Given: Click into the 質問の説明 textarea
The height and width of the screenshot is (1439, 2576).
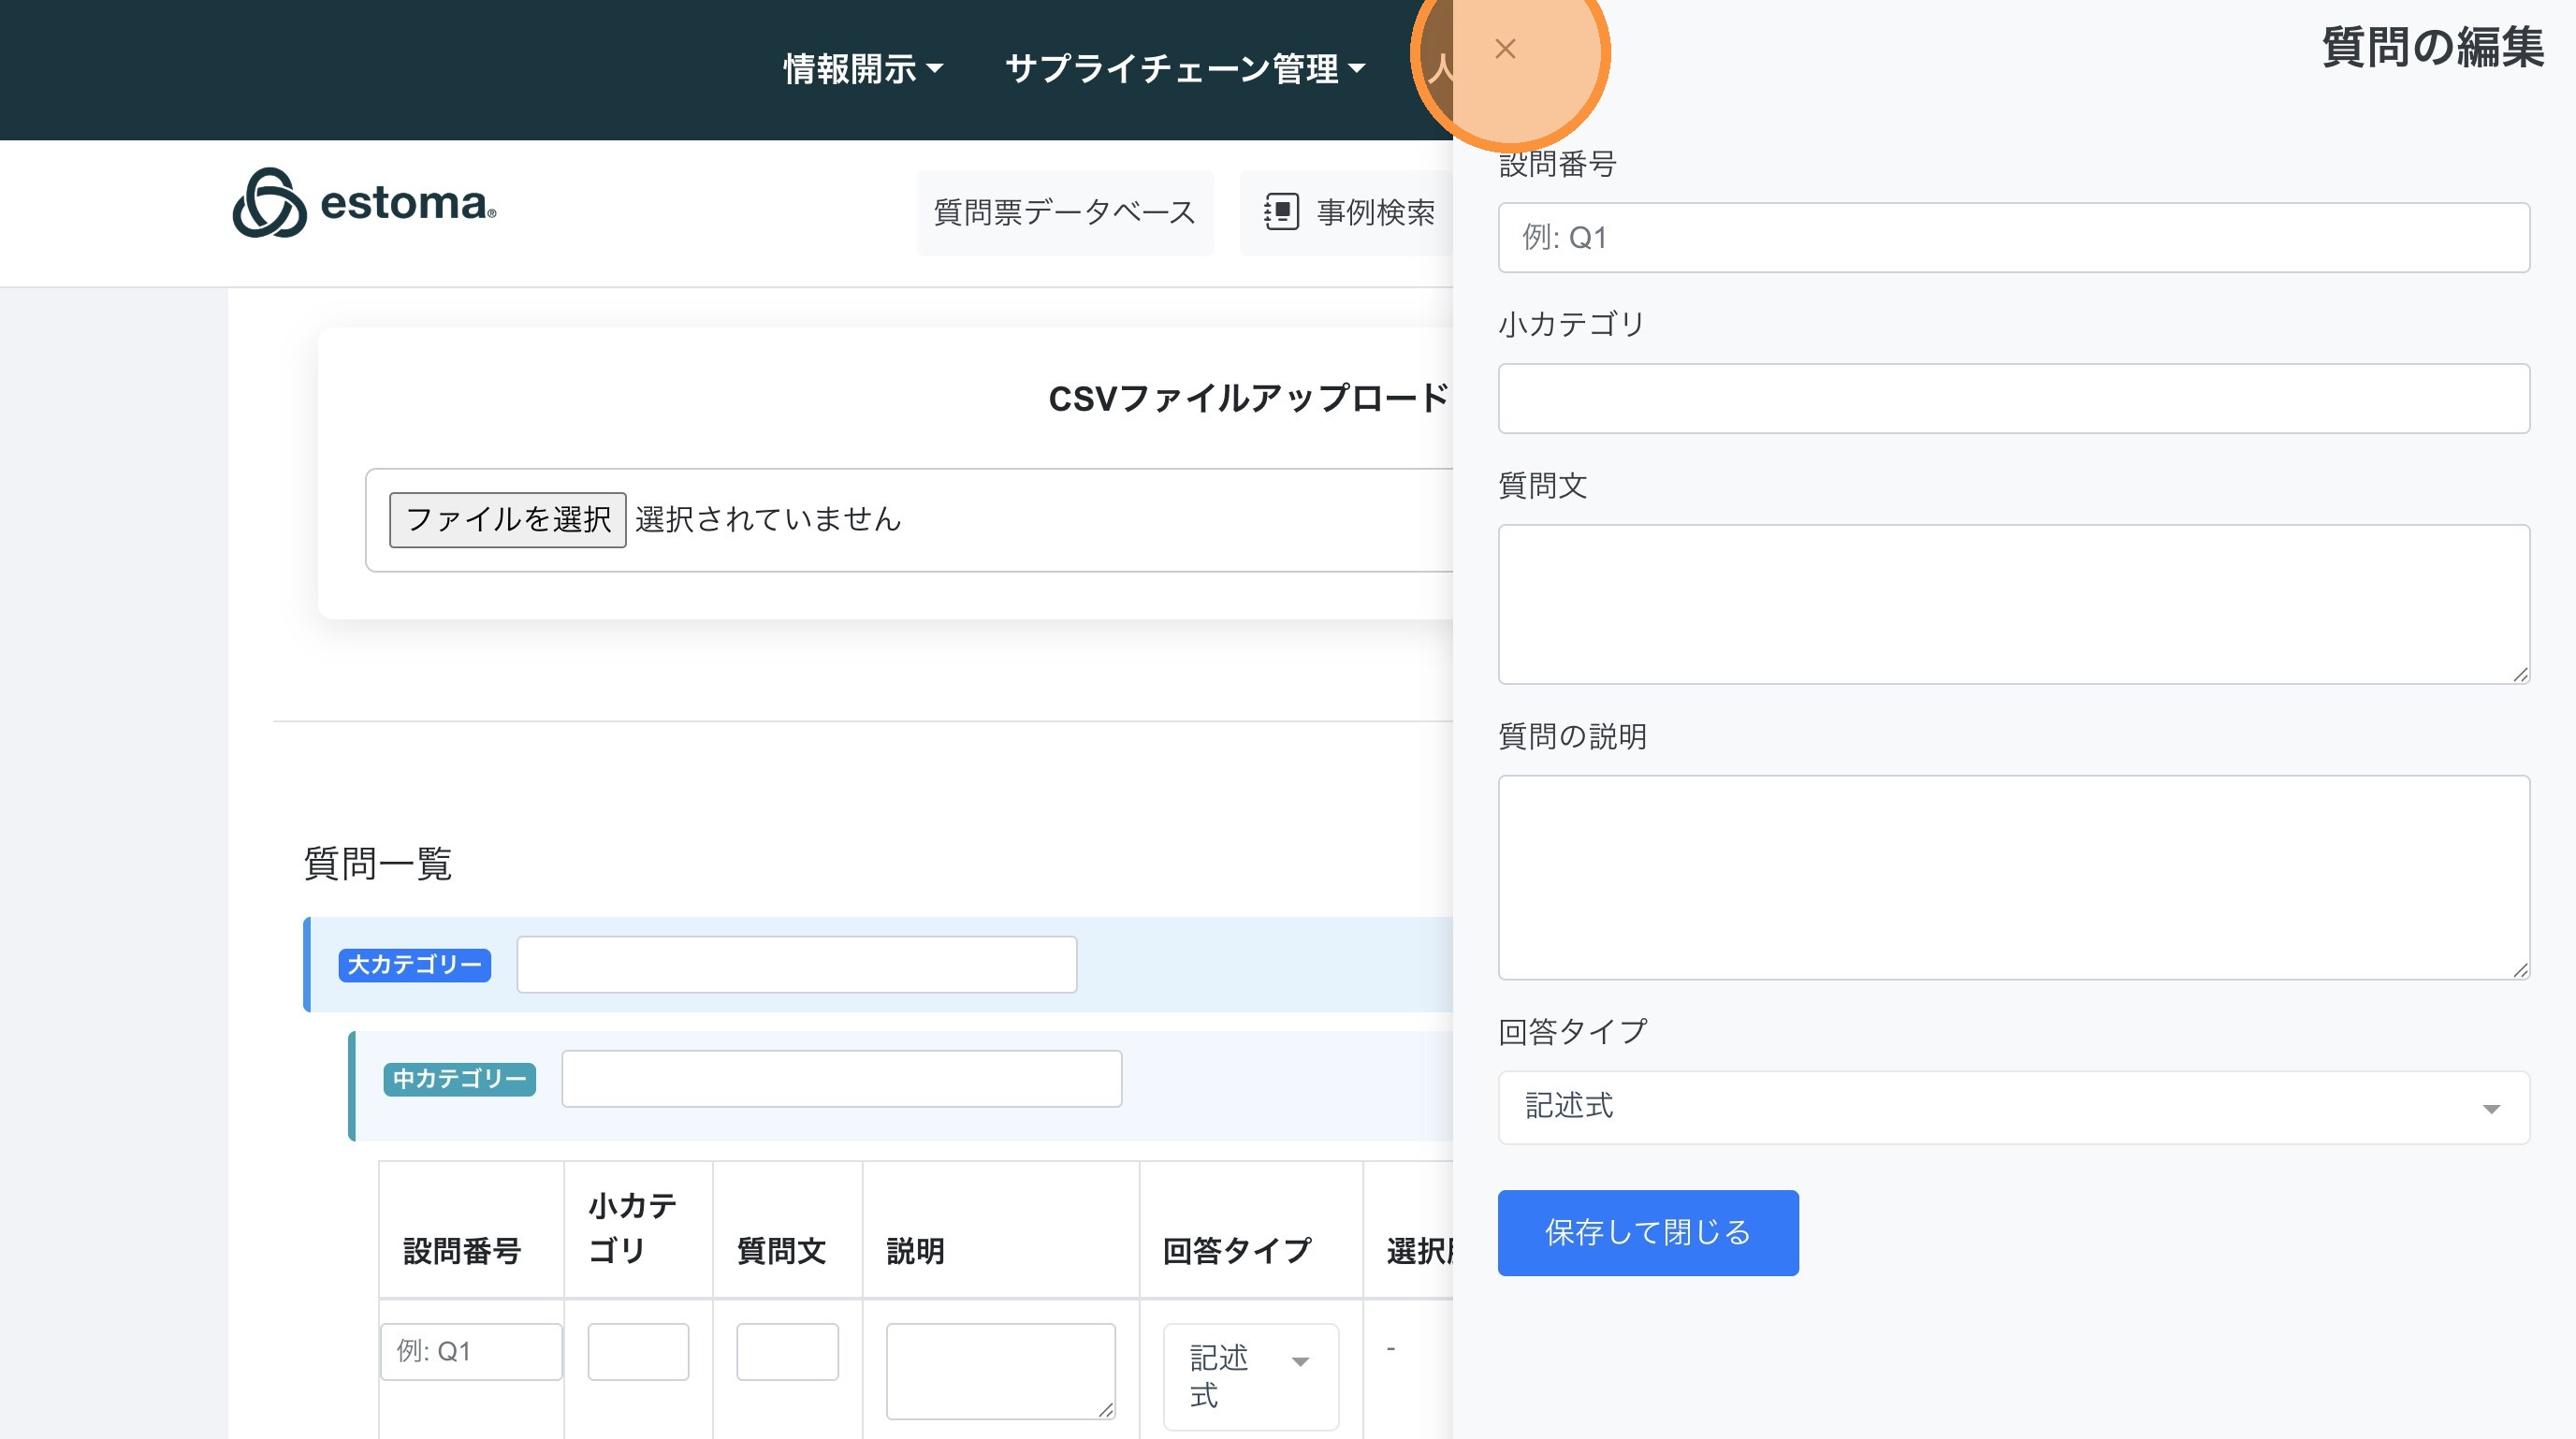Looking at the screenshot, I should tap(2012, 876).
